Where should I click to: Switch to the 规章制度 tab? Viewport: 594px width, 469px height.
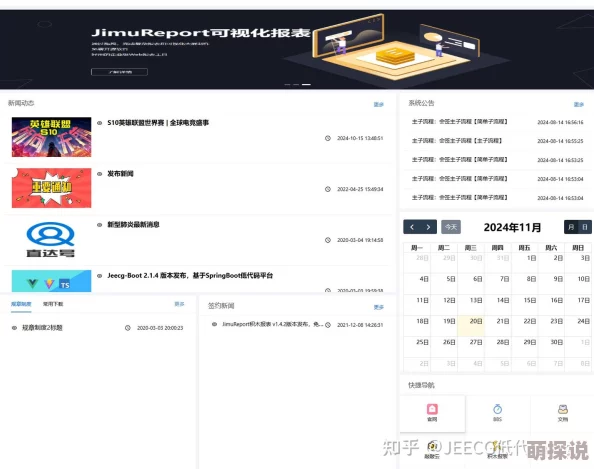point(21,304)
